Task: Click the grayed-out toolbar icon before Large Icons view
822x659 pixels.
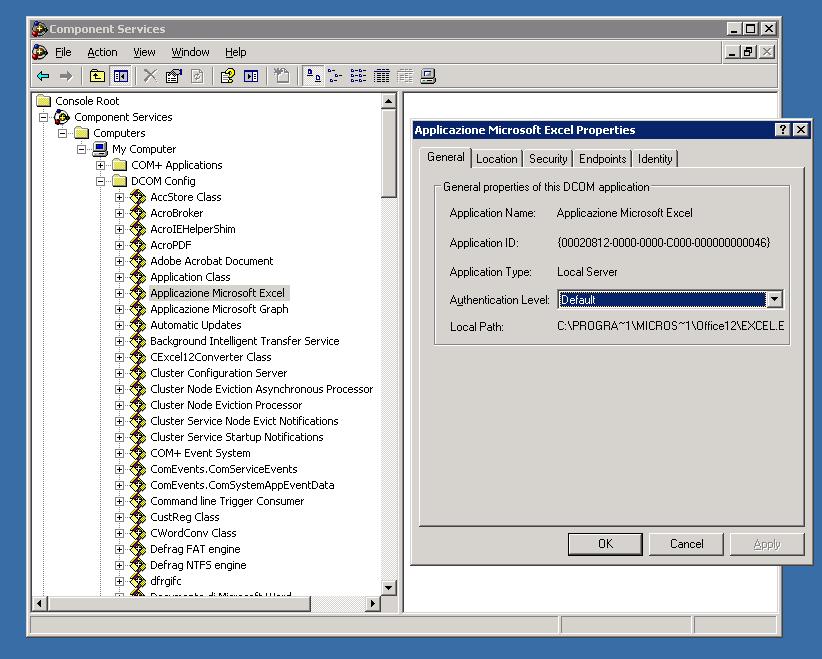Action: click(282, 77)
